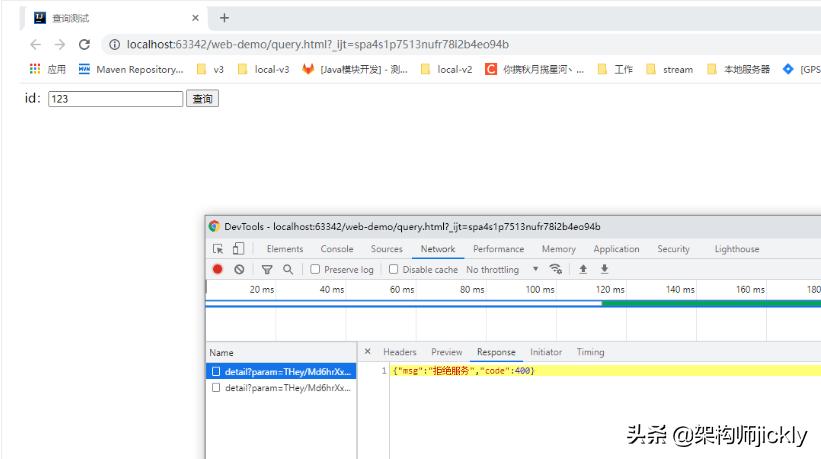This screenshot has height=459, width=821.
Task: Open the GPS bookmark with diamond icon
Action: [802, 69]
